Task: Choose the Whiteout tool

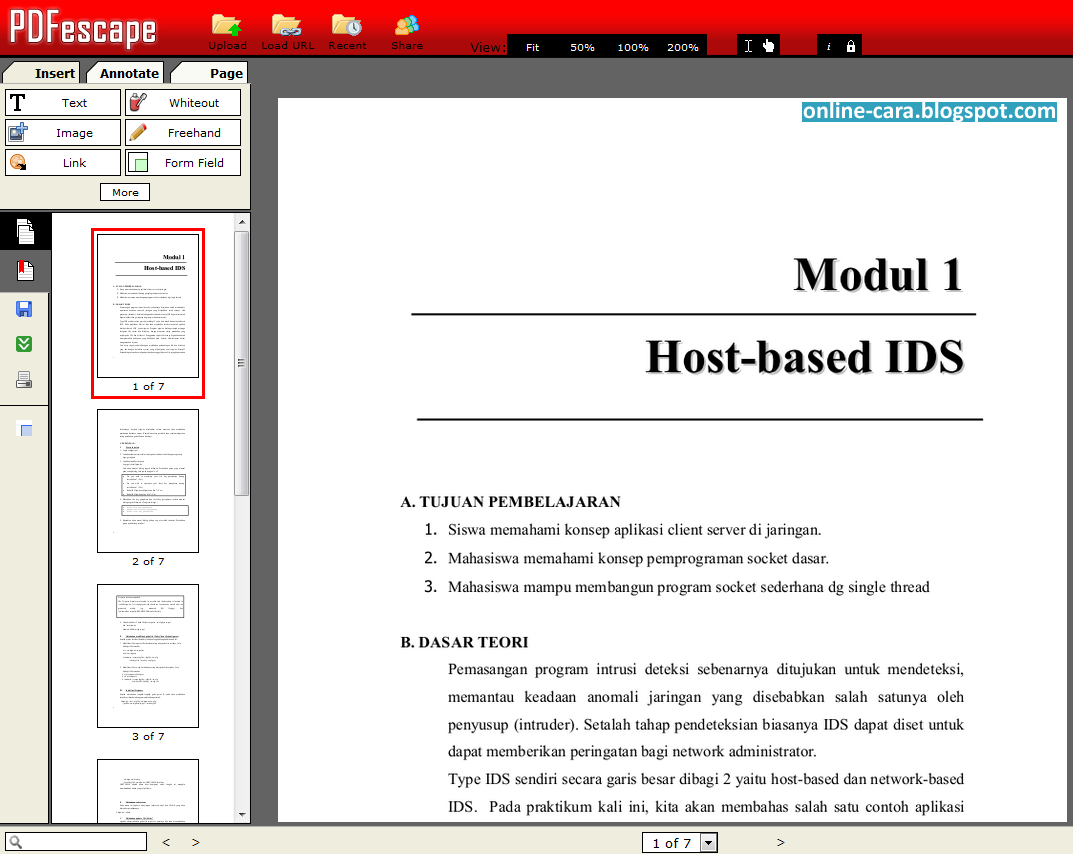Action: tap(183, 103)
